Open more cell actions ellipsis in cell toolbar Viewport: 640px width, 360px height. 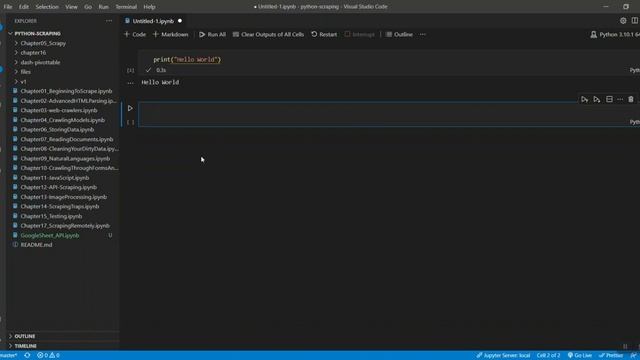click(x=620, y=99)
